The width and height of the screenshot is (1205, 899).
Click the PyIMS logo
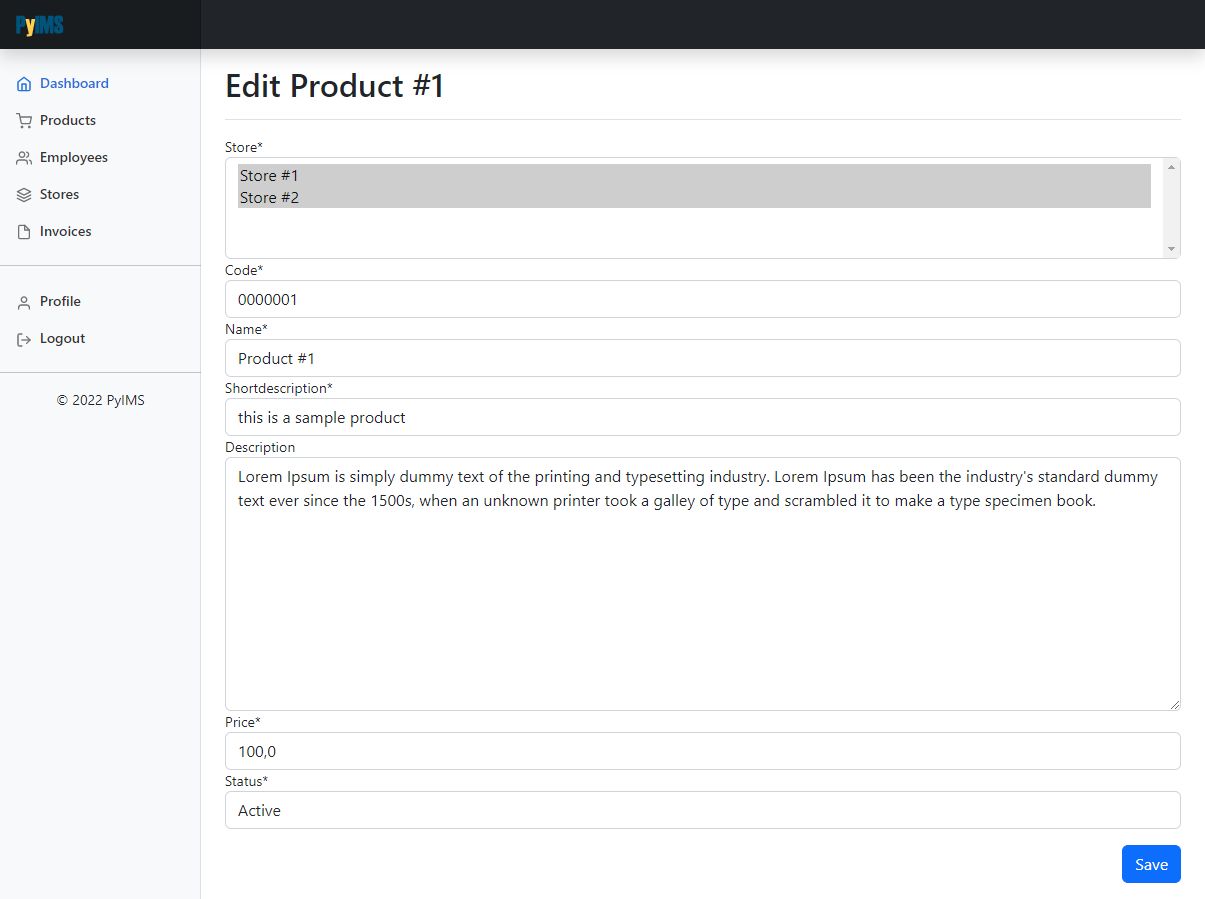pos(40,25)
